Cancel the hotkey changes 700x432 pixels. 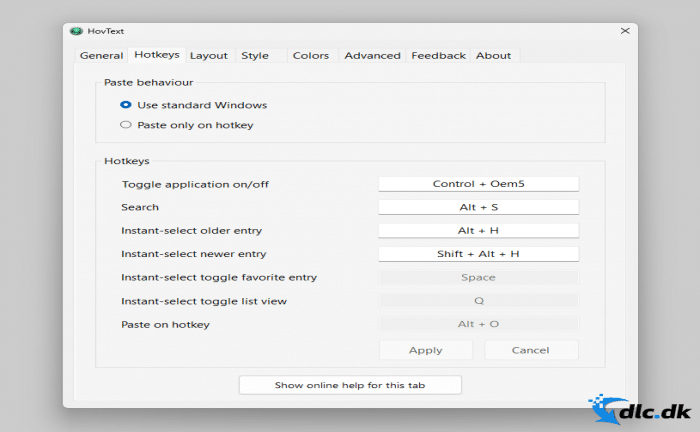(x=531, y=350)
